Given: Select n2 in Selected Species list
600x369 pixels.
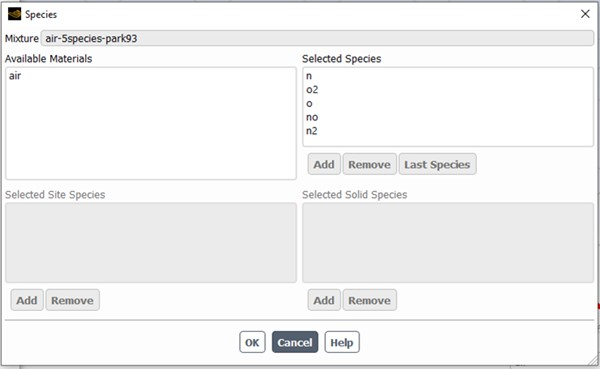Looking at the screenshot, I should click(311, 131).
